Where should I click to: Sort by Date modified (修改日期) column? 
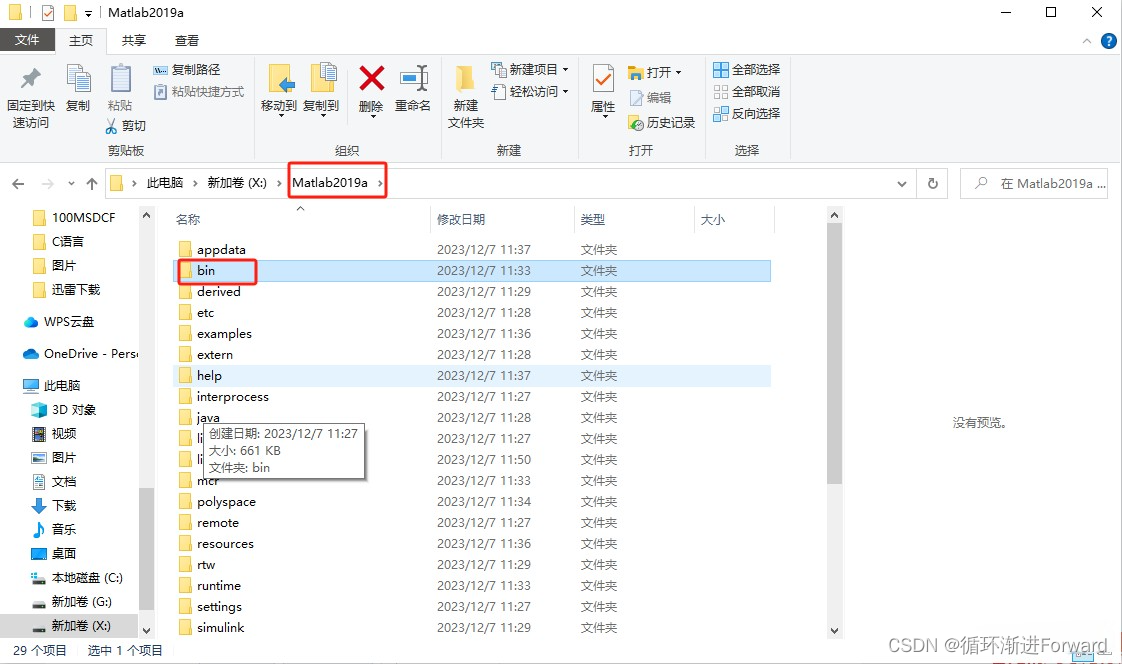[x=461, y=220]
